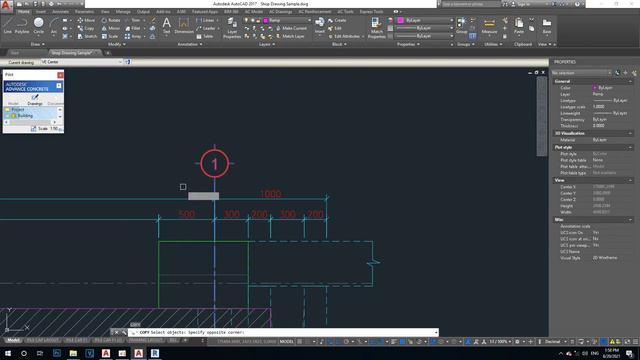
Task: Switch to the Model layout tab
Action: tap(13, 340)
